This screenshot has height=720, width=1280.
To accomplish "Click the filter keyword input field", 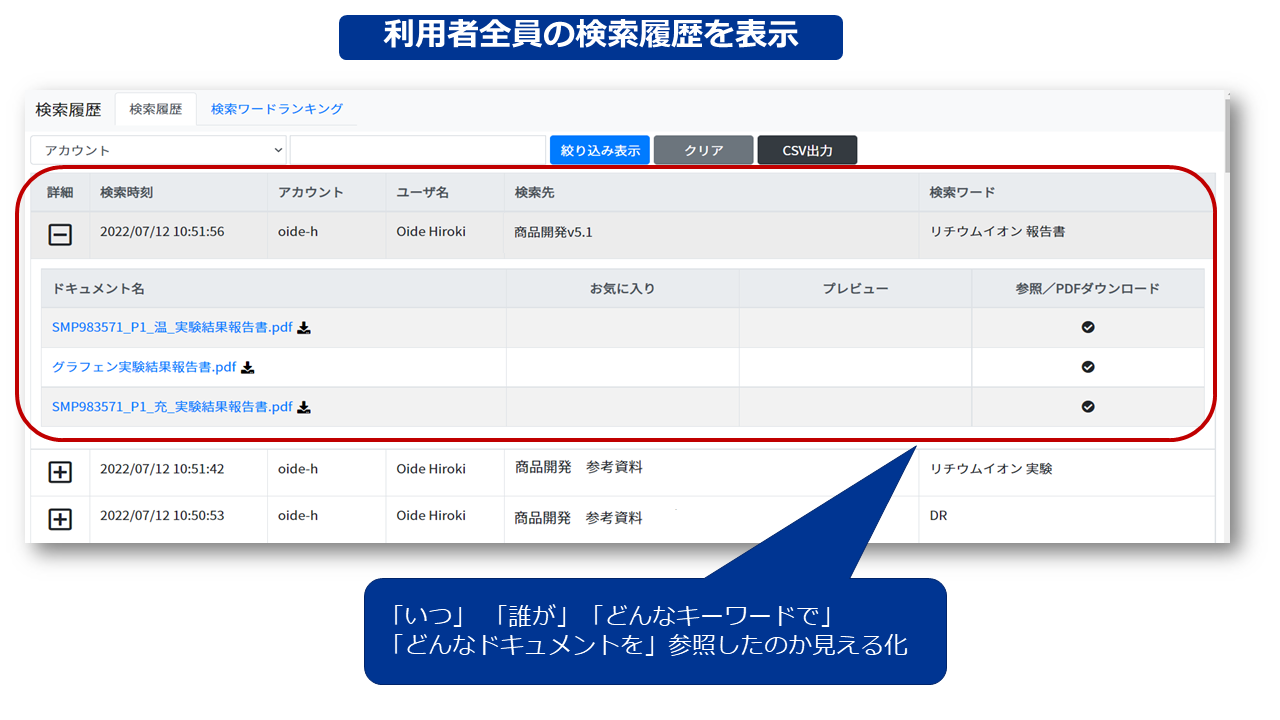I will (x=417, y=149).
